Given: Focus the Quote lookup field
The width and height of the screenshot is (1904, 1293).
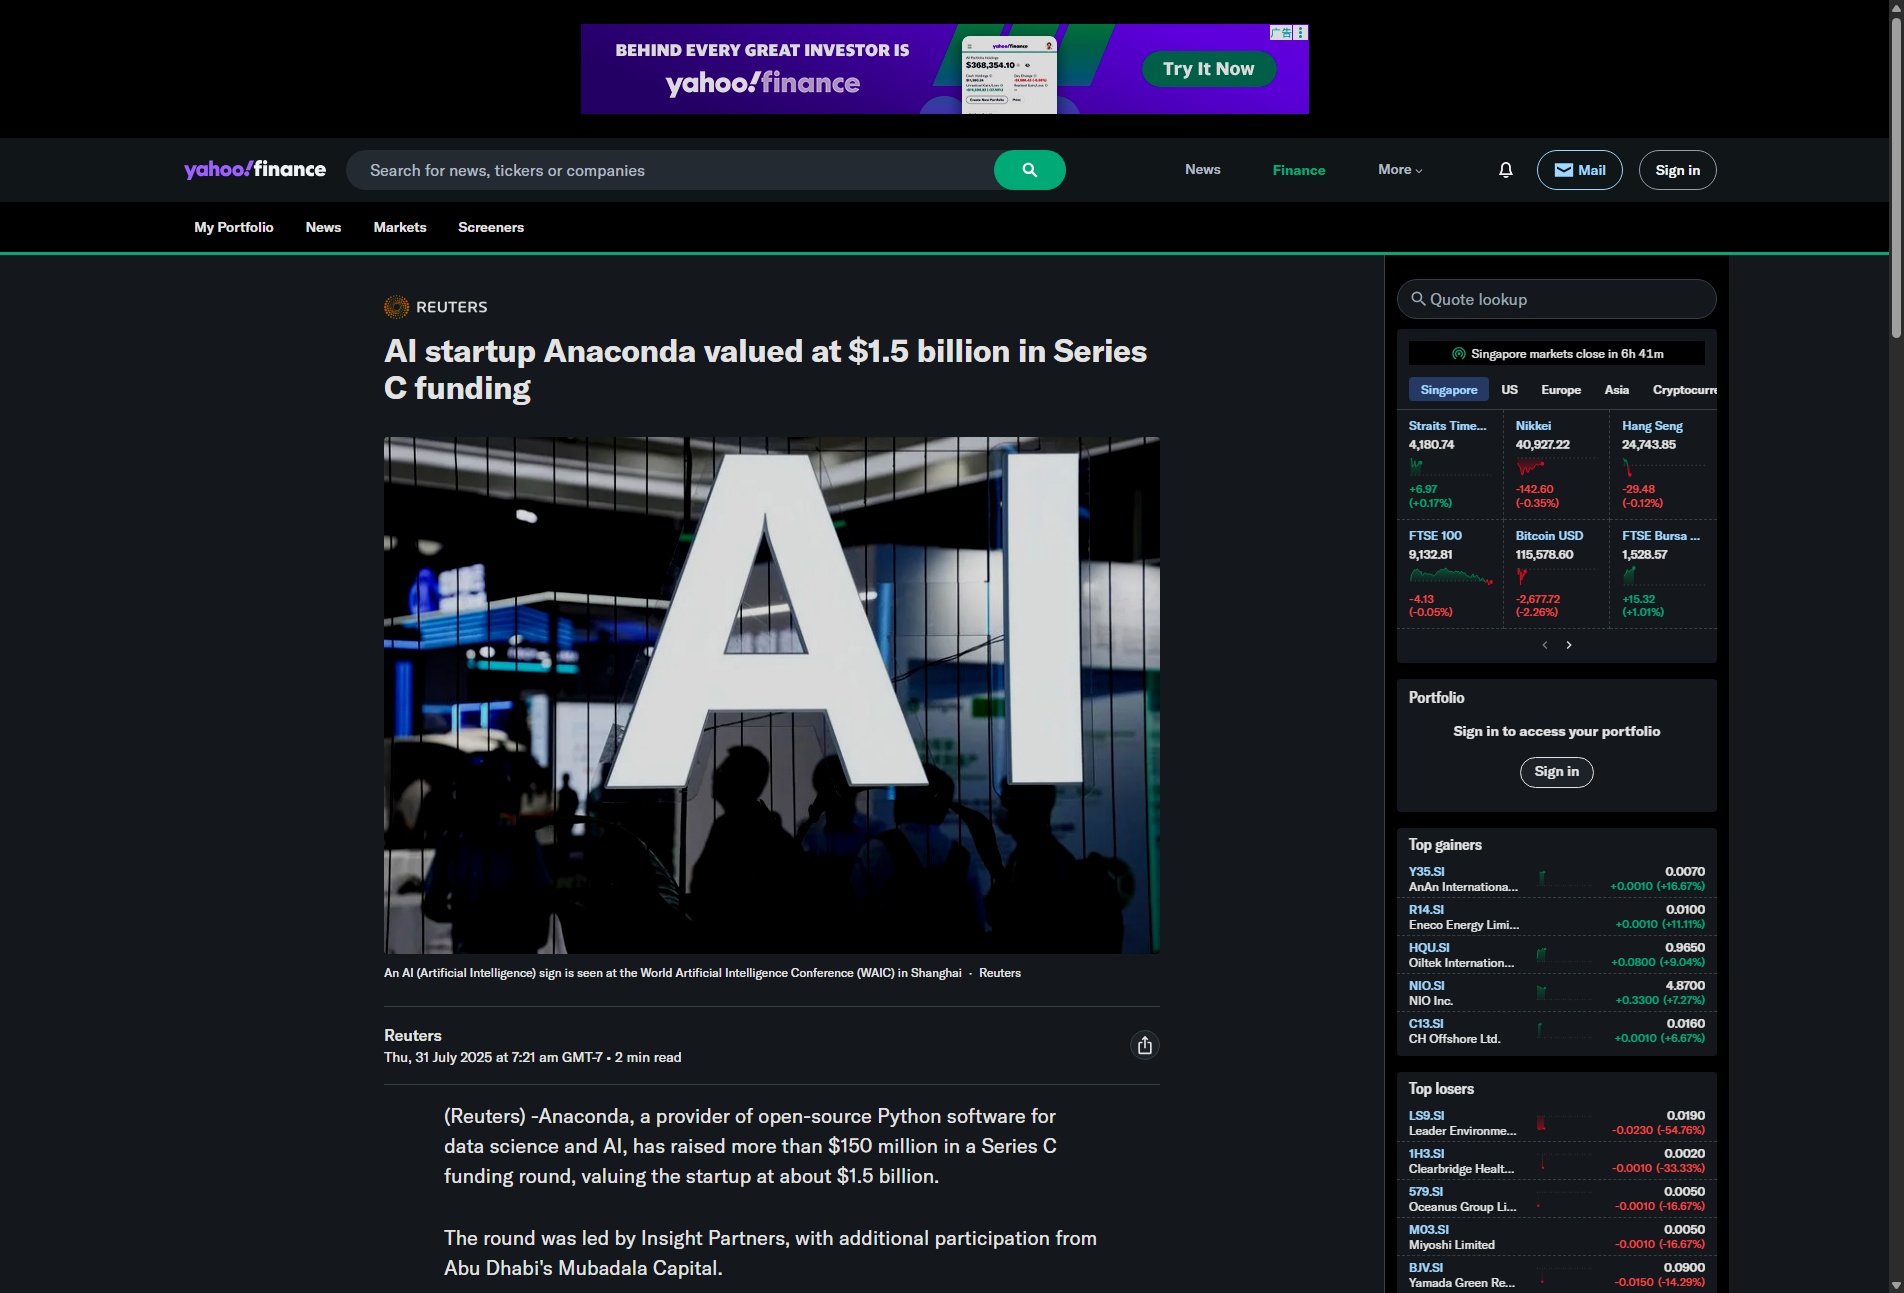Looking at the screenshot, I should 1556,299.
